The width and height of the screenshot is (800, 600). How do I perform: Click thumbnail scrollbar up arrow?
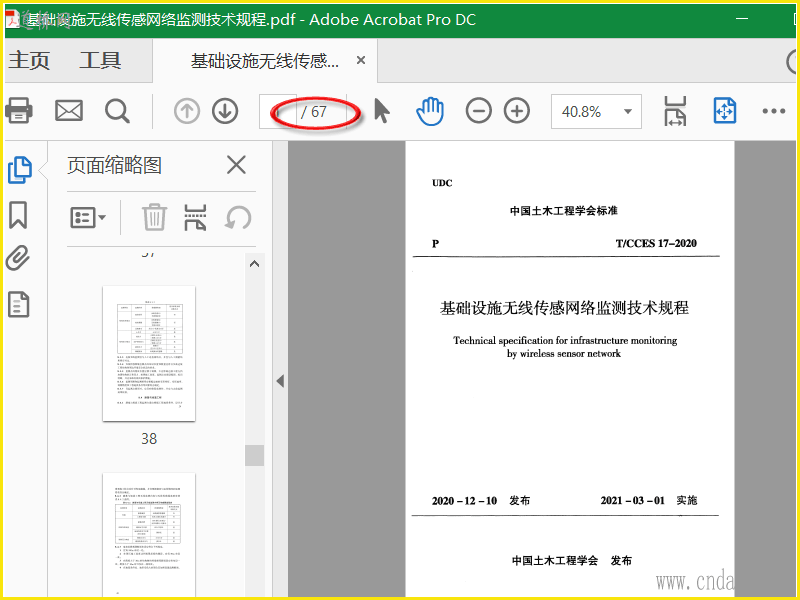[x=254, y=264]
